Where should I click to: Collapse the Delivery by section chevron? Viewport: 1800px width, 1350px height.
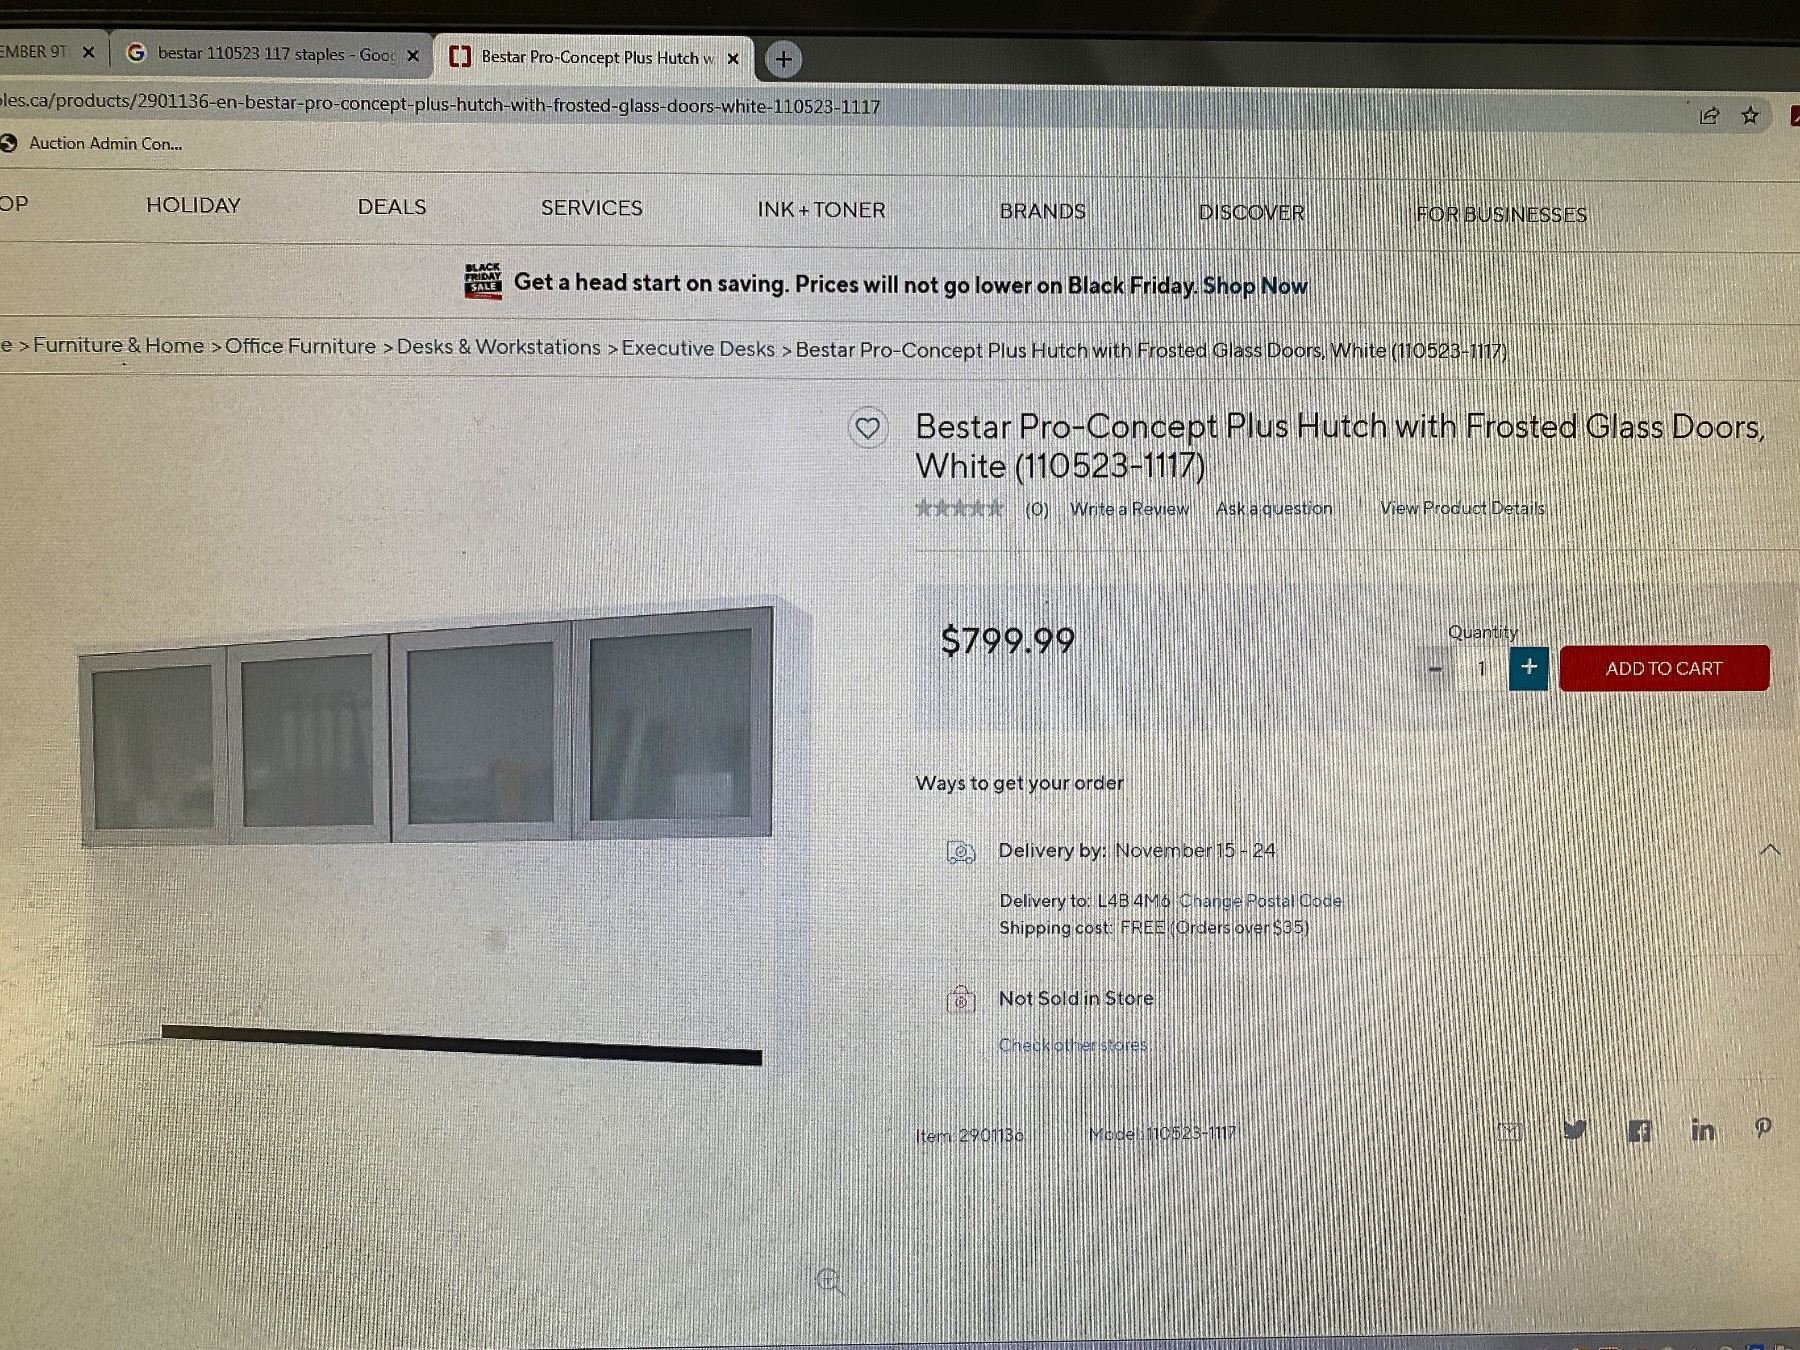[1769, 850]
